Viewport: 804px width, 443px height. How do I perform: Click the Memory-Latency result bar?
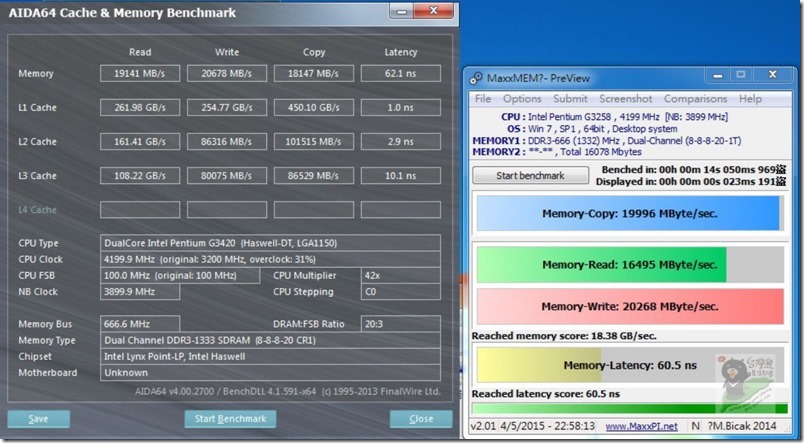[630, 365]
